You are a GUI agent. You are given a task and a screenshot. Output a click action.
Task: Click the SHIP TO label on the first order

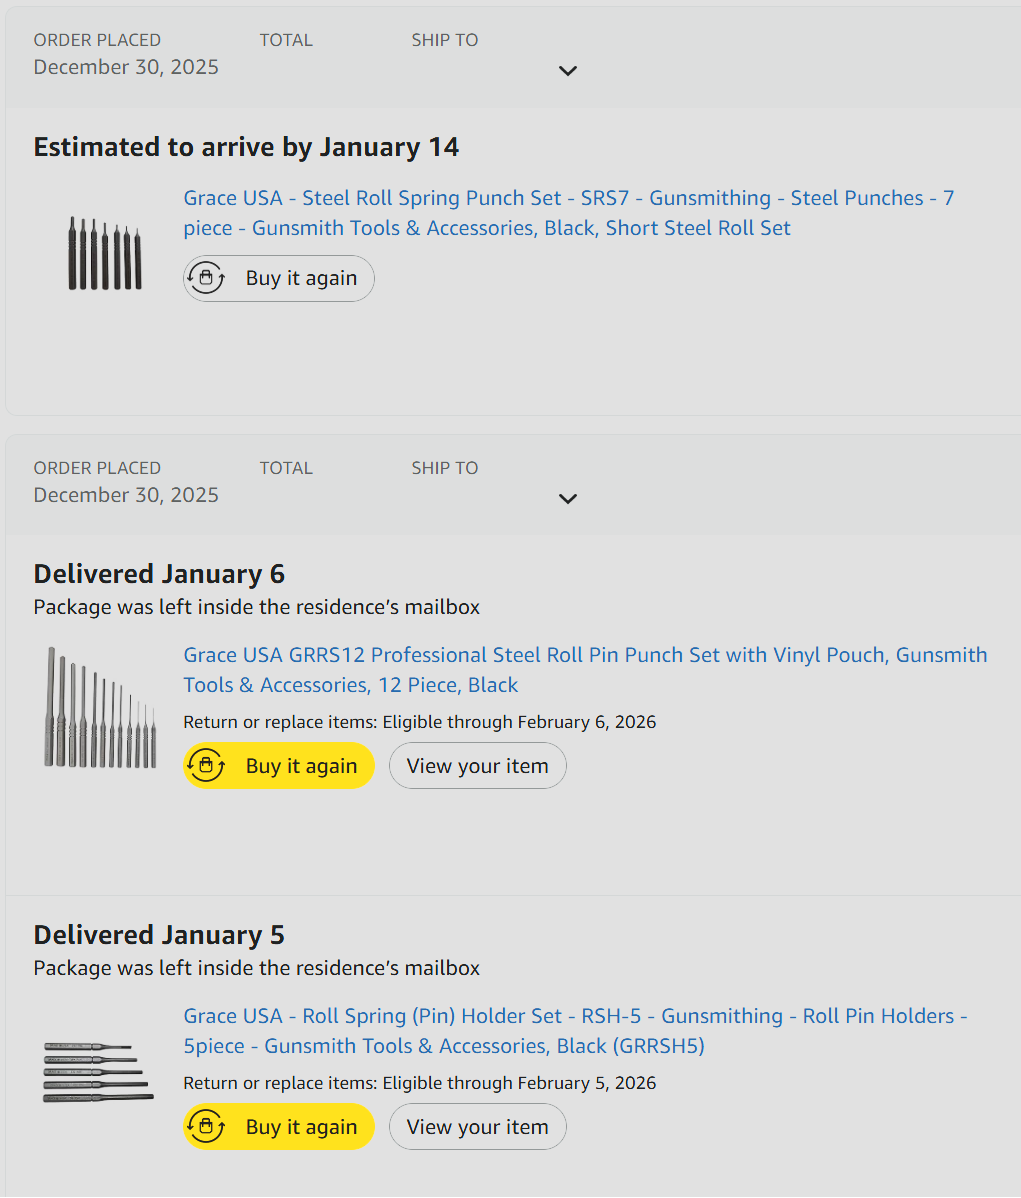click(444, 40)
